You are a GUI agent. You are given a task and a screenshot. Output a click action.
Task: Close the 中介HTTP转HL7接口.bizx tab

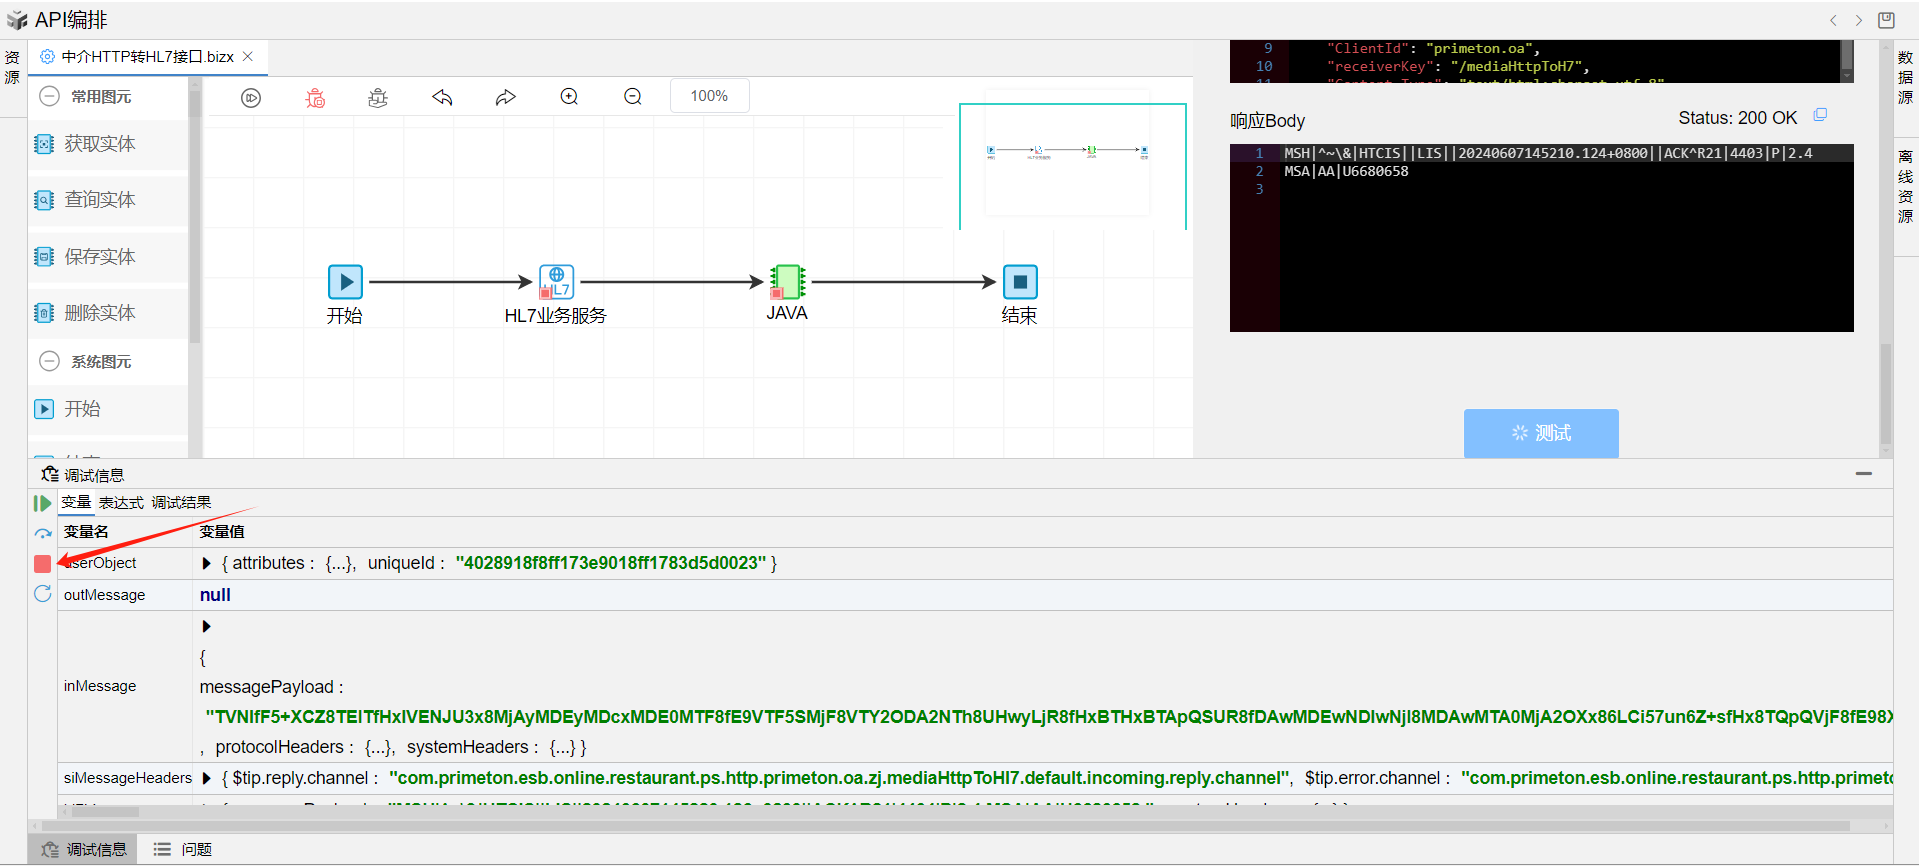click(x=248, y=57)
